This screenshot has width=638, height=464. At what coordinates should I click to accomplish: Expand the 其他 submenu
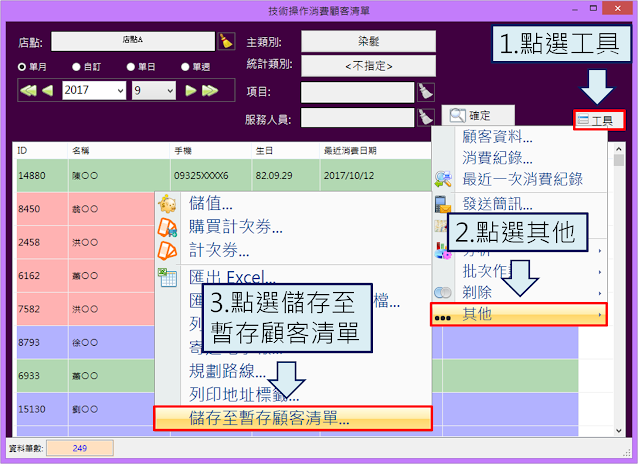coord(519,315)
